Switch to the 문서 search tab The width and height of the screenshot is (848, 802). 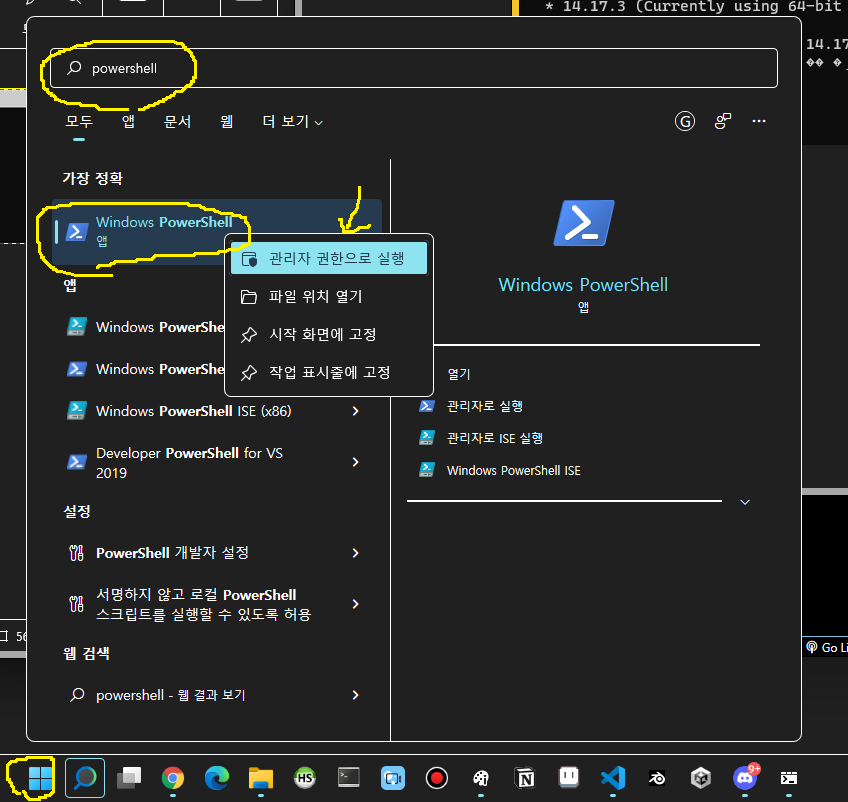click(177, 121)
